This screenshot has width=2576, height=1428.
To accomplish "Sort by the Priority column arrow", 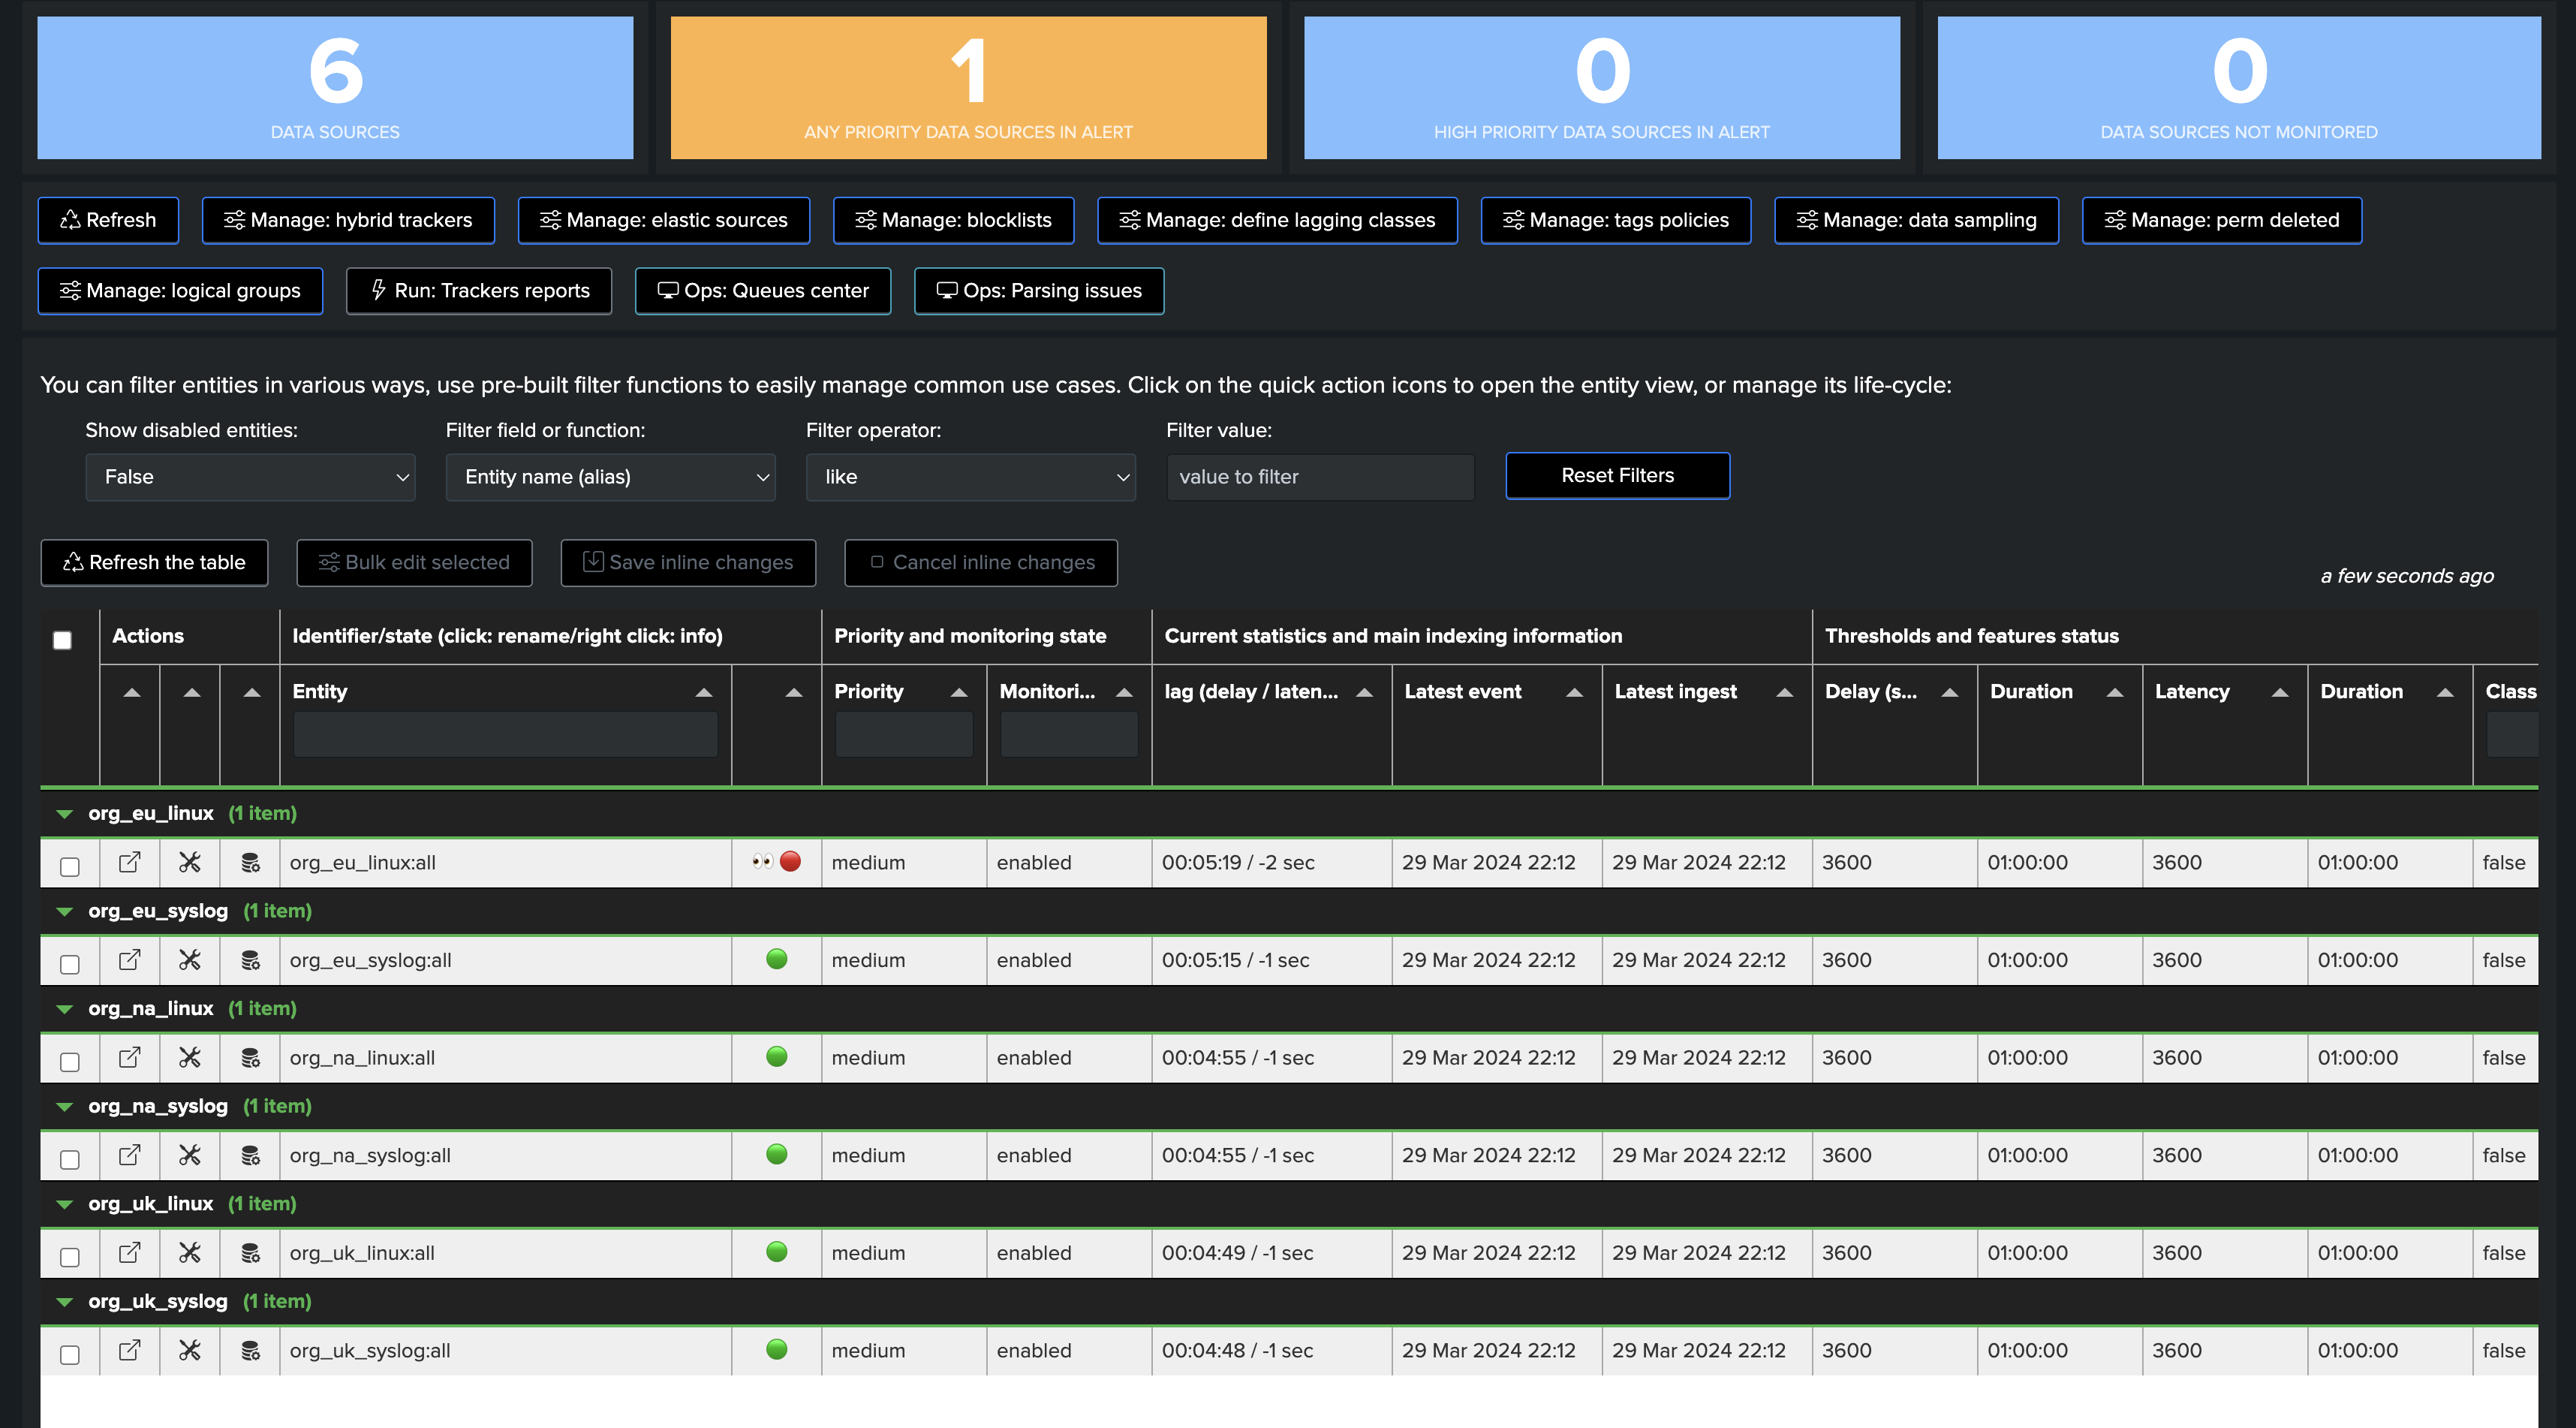I will (x=959, y=692).
